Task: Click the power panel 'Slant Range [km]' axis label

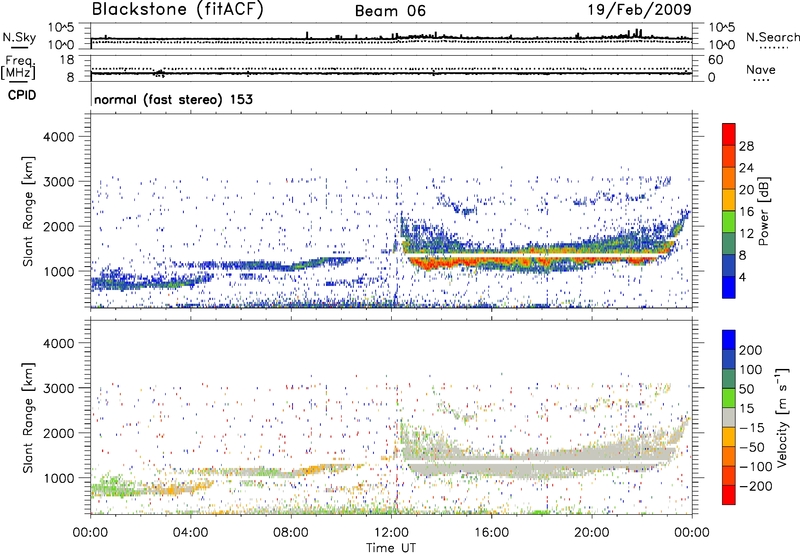Action: pos(28,211)
